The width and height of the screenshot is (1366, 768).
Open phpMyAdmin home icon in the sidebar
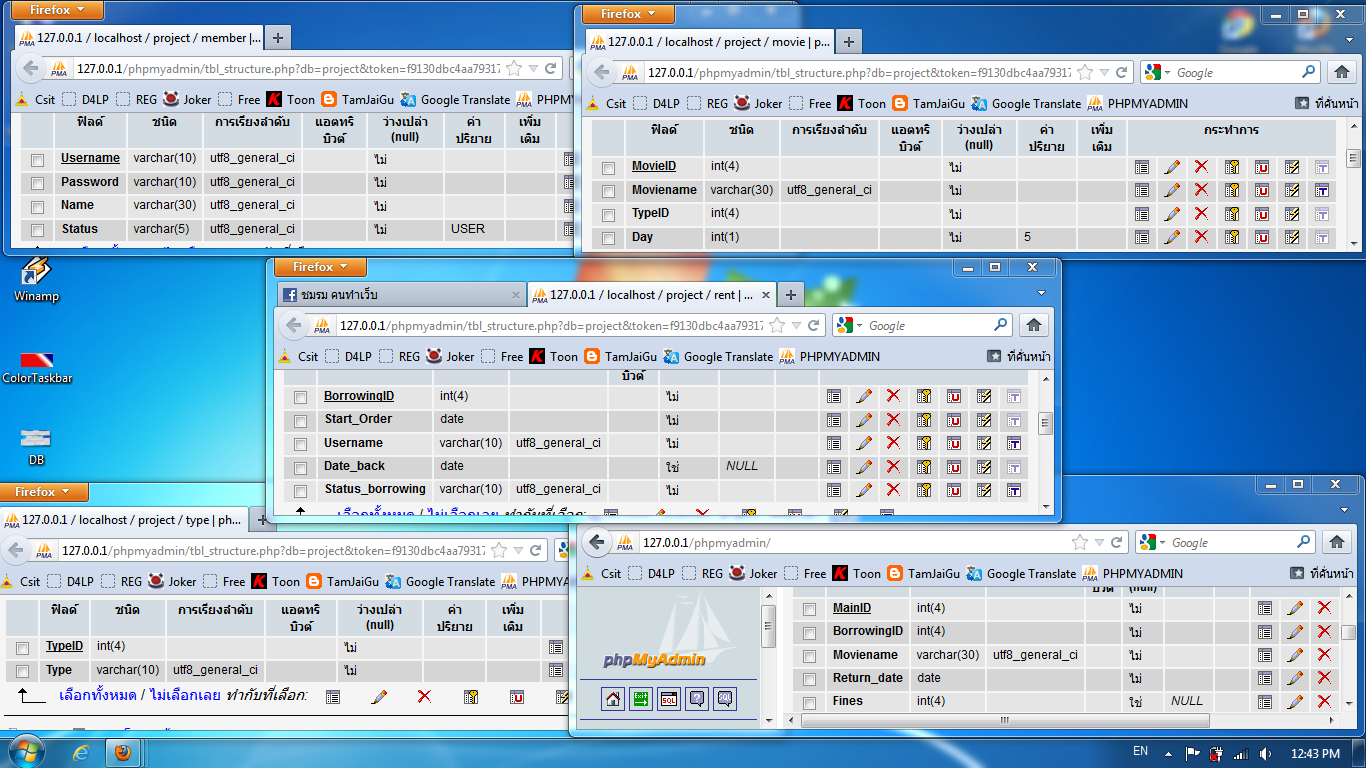(613, 699)
